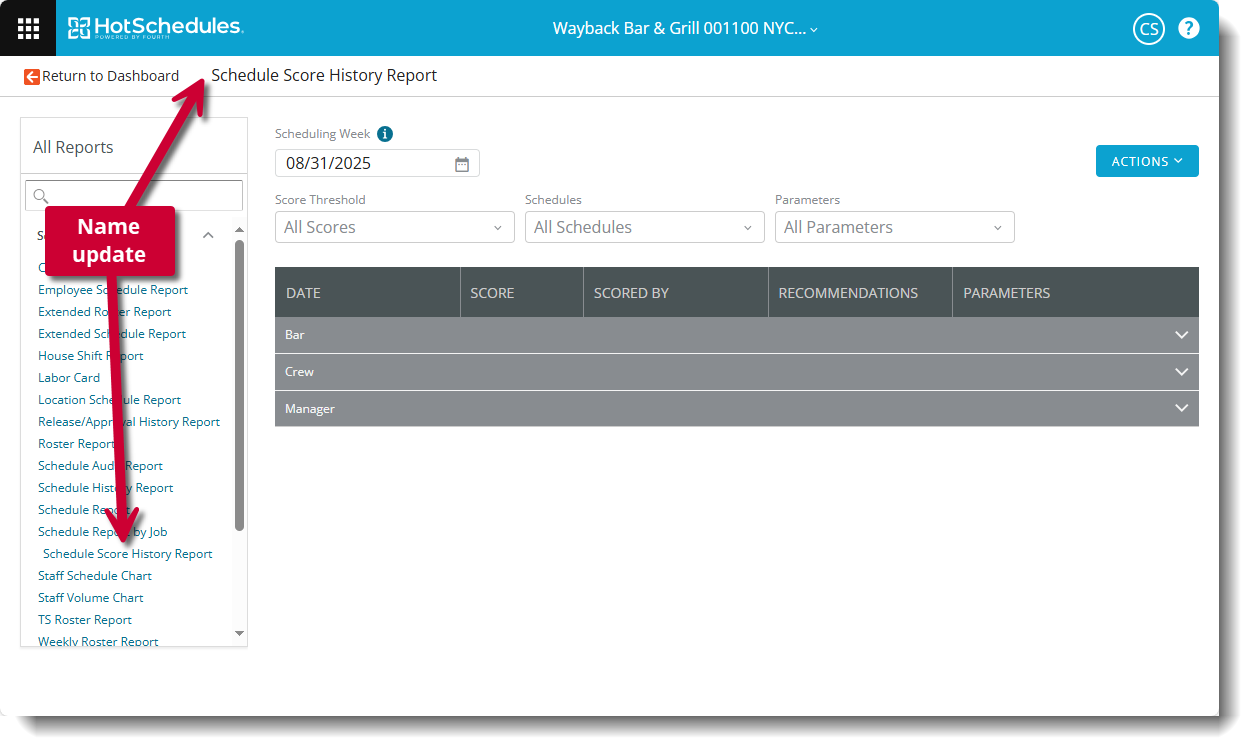Open the calendar date picker icon
The height and width of the screenshot is (753, 1256).
point(462,164)
